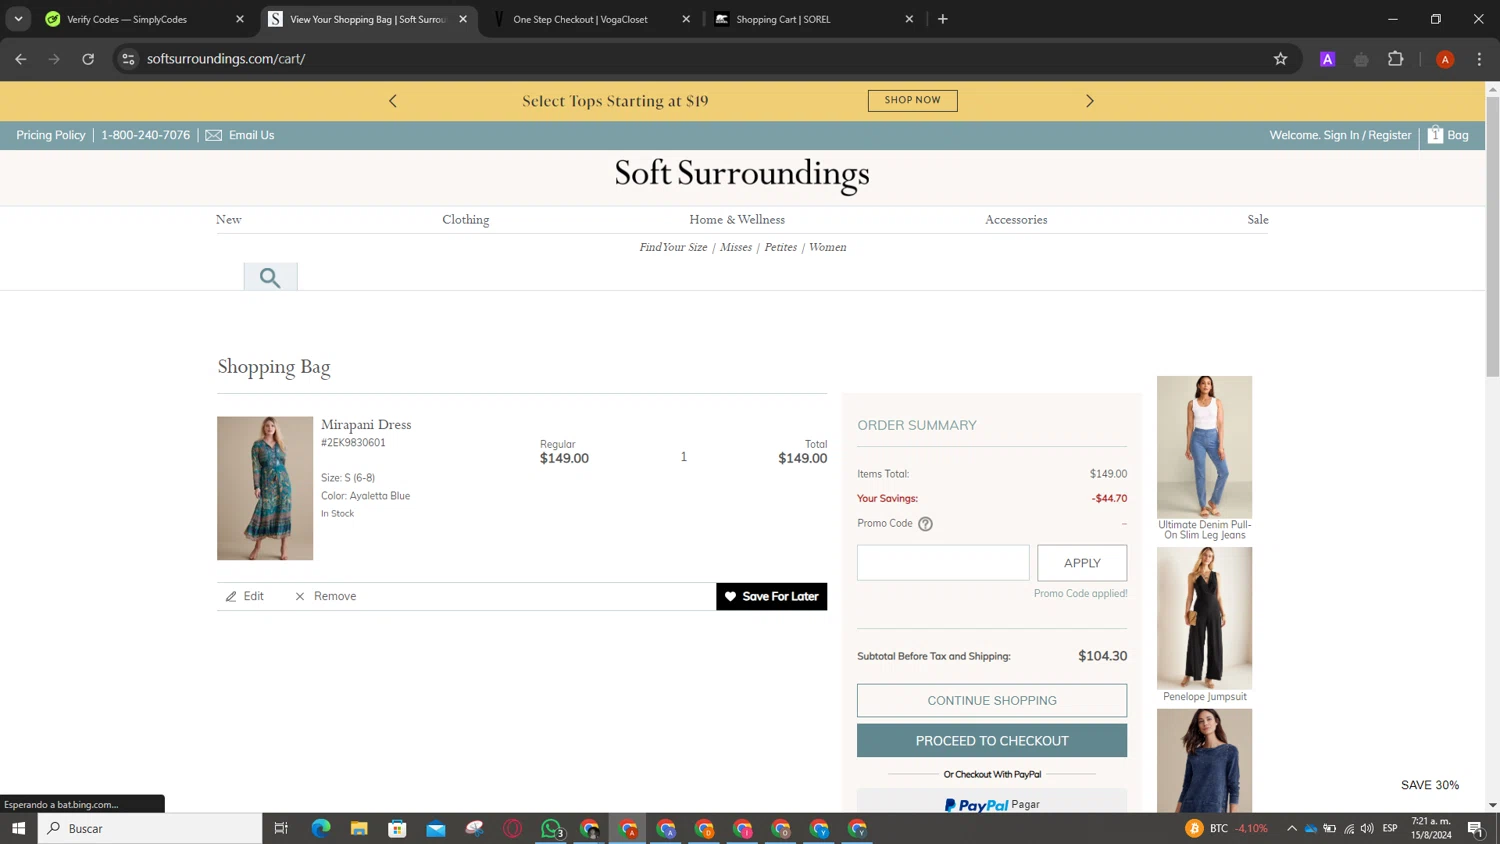This screenshot has width=1500, height=844.
Task: Click the Email Us envelope icon
Action: pos(214,135)
